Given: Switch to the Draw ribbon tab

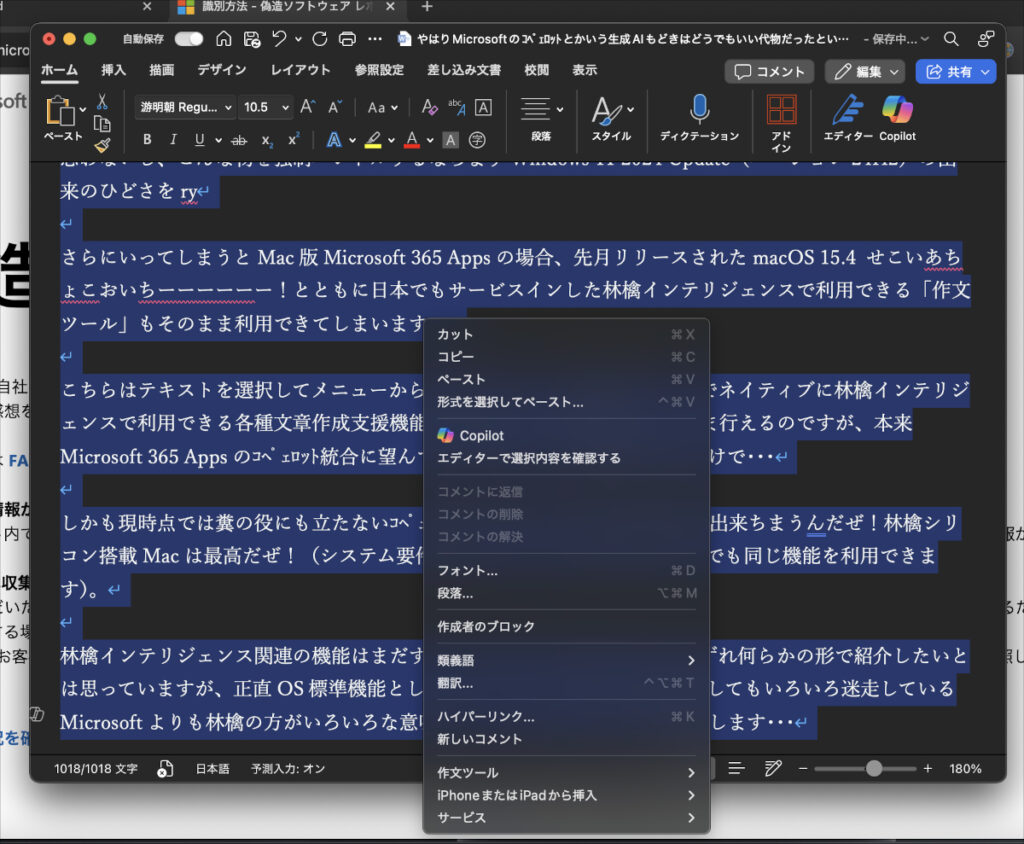Looking at the screenshot, I should [161, 70].
